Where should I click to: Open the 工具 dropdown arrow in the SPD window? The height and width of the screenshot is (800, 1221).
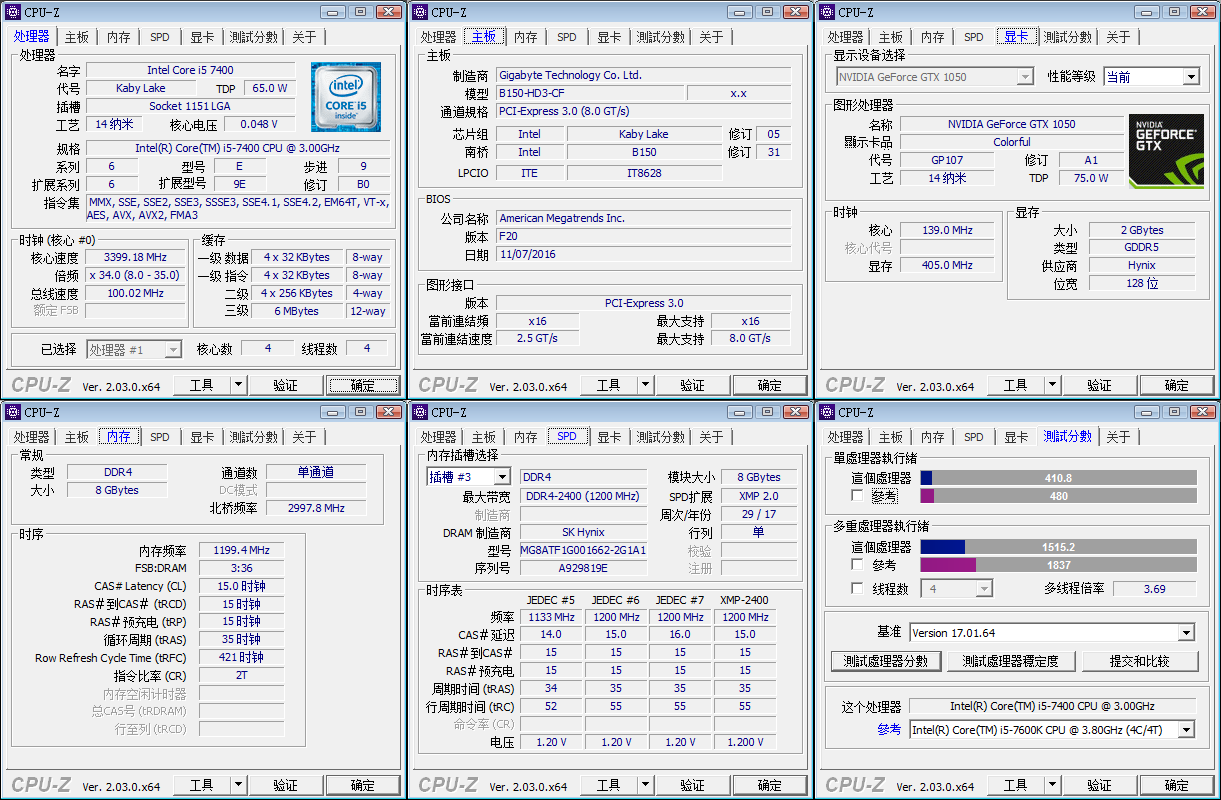click(x=645, y=785)
